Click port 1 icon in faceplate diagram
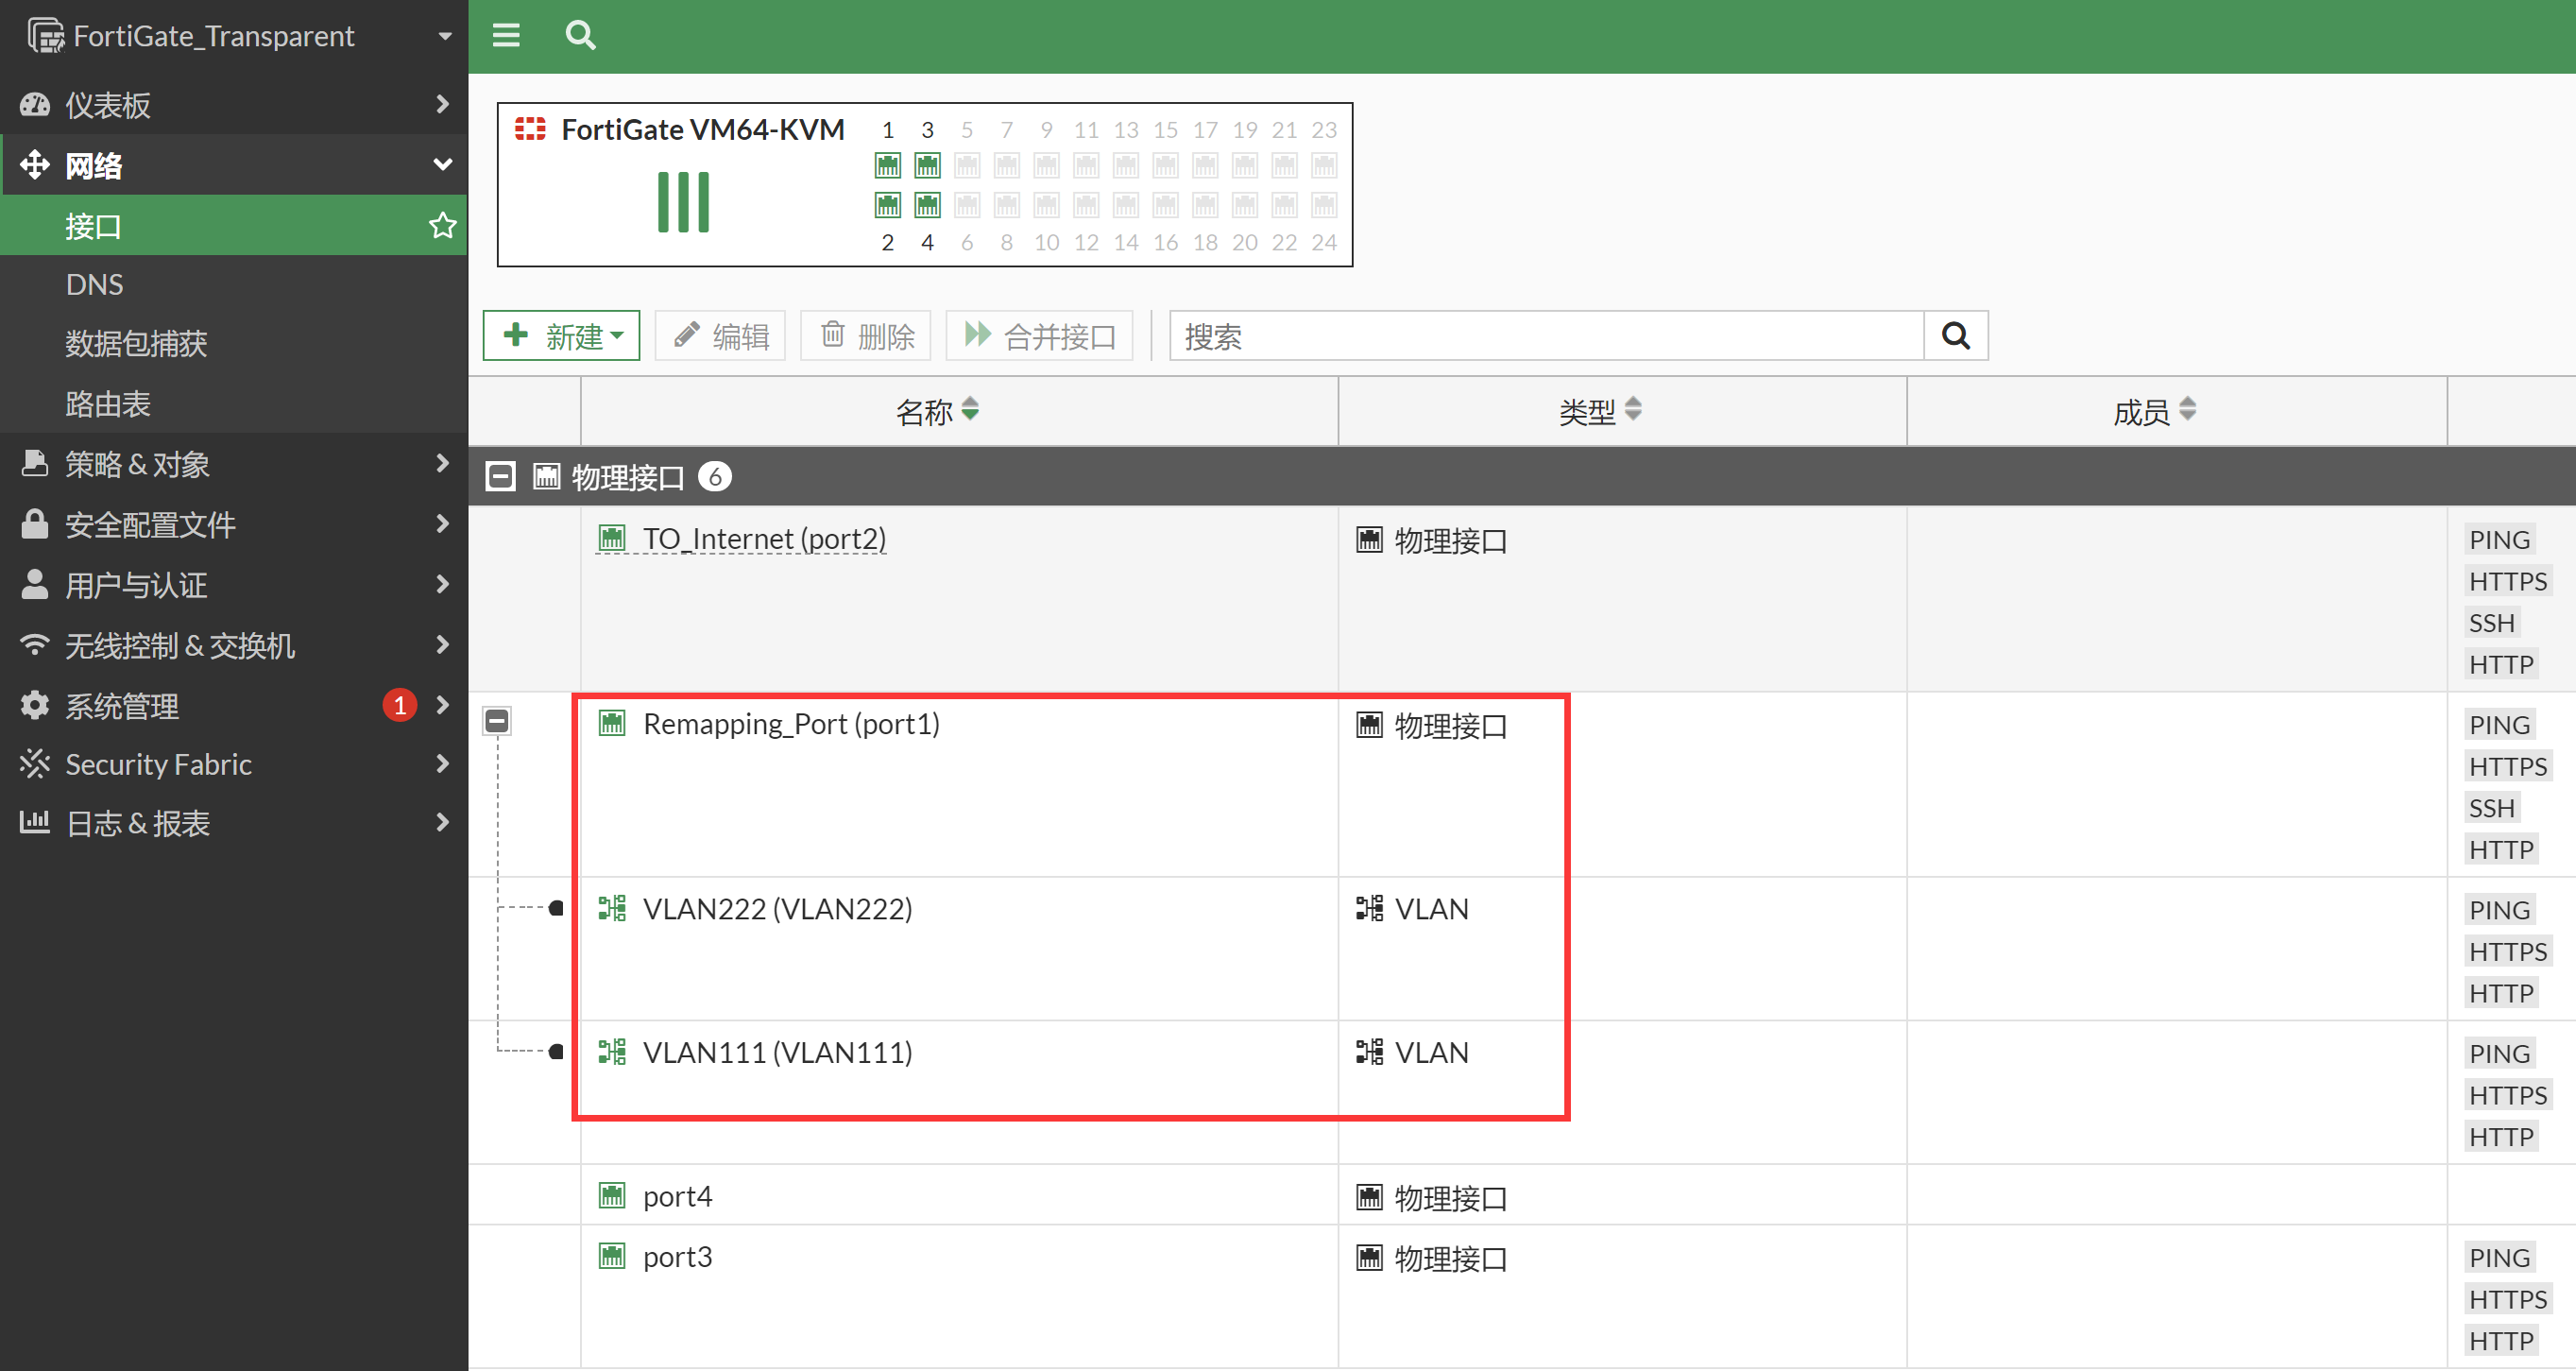2576x1371 pixels. 887,165
